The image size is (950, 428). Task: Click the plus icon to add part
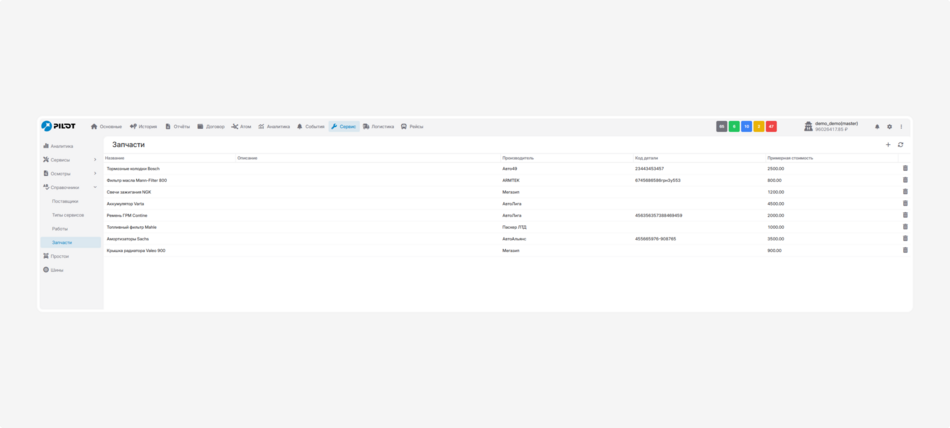pyautogui.click(x=888, y=145)
